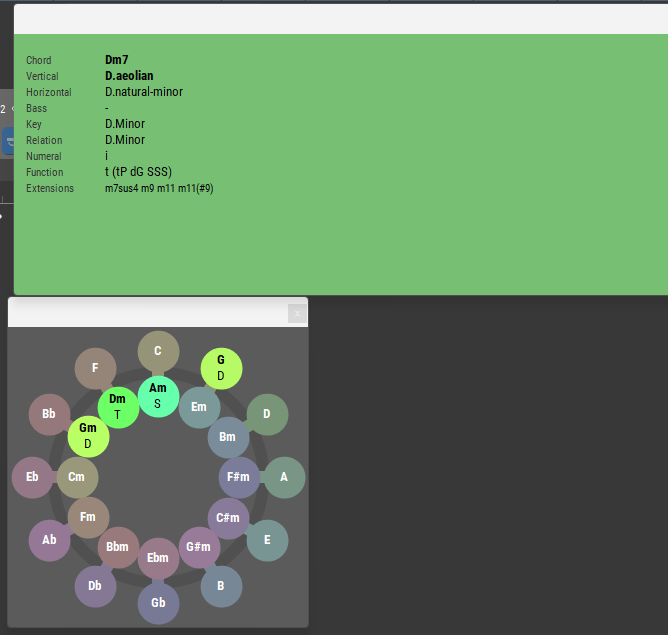Pick the Gb major chord circle
The height and width of the screenshot is (635, 668).
[158, 603]
